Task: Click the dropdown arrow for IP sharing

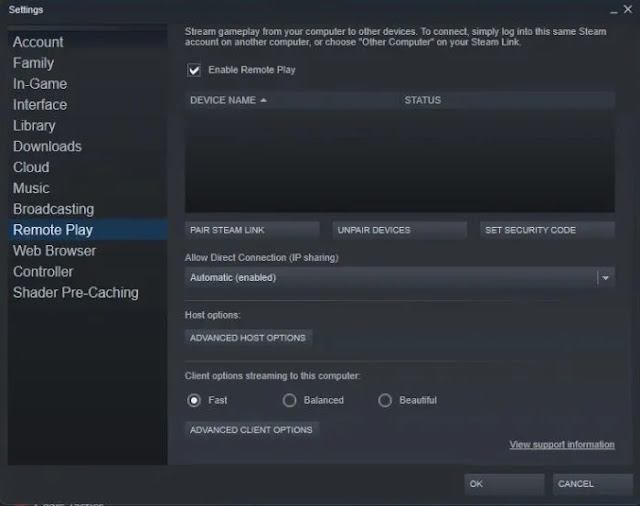Action: coord(606,278)
